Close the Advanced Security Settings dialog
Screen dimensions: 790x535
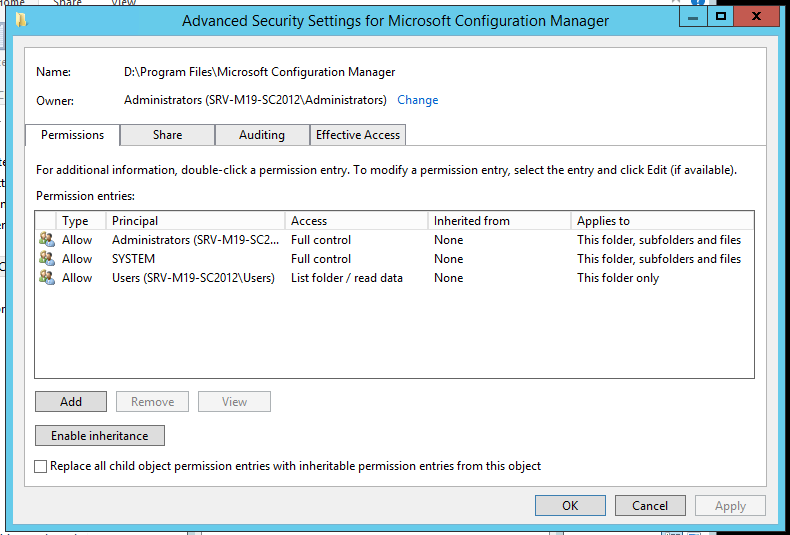pyautogui.click(x=756, y=17)
